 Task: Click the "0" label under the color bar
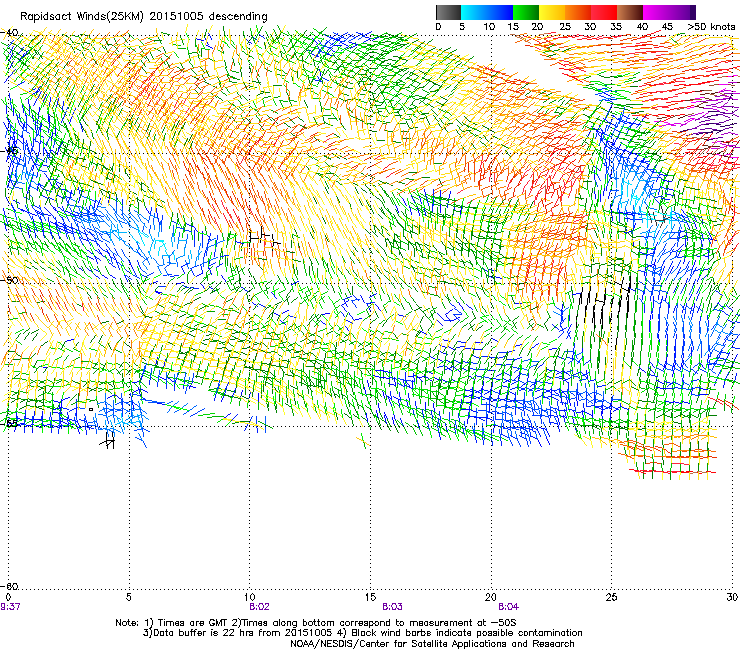point(438,27)
